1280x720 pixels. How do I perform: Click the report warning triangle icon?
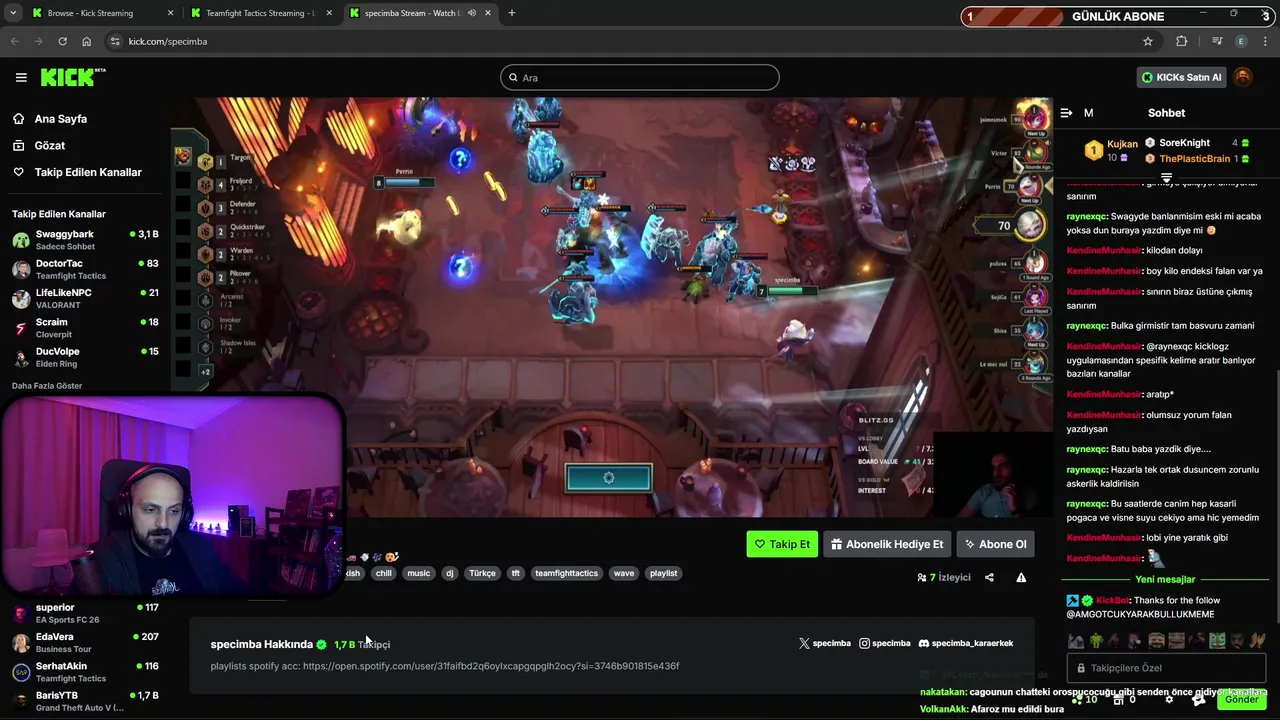(1021, 577)
